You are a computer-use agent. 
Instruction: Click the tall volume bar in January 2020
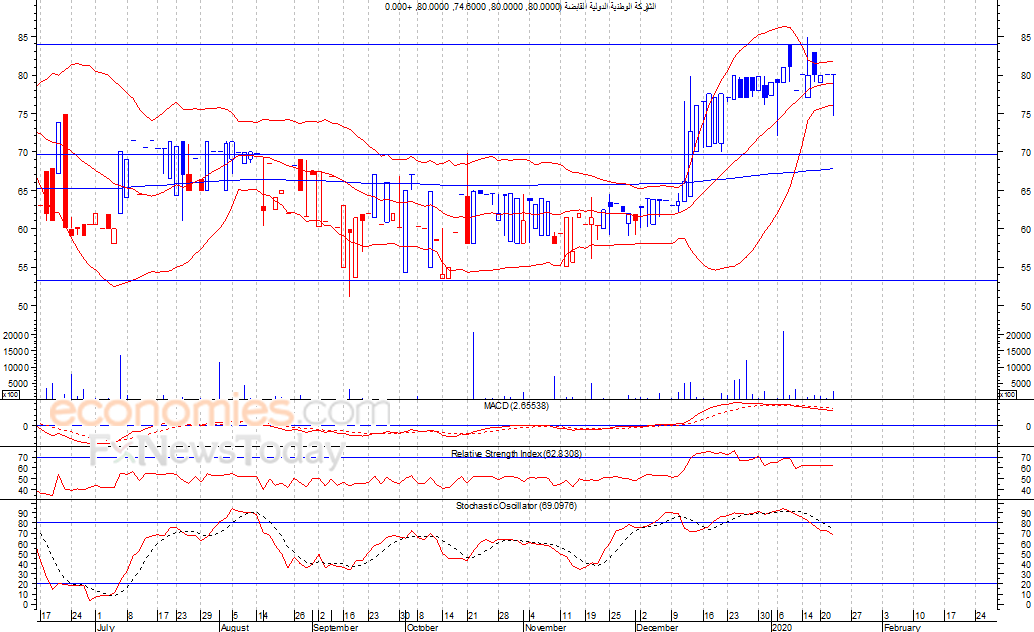pos(783,365)
